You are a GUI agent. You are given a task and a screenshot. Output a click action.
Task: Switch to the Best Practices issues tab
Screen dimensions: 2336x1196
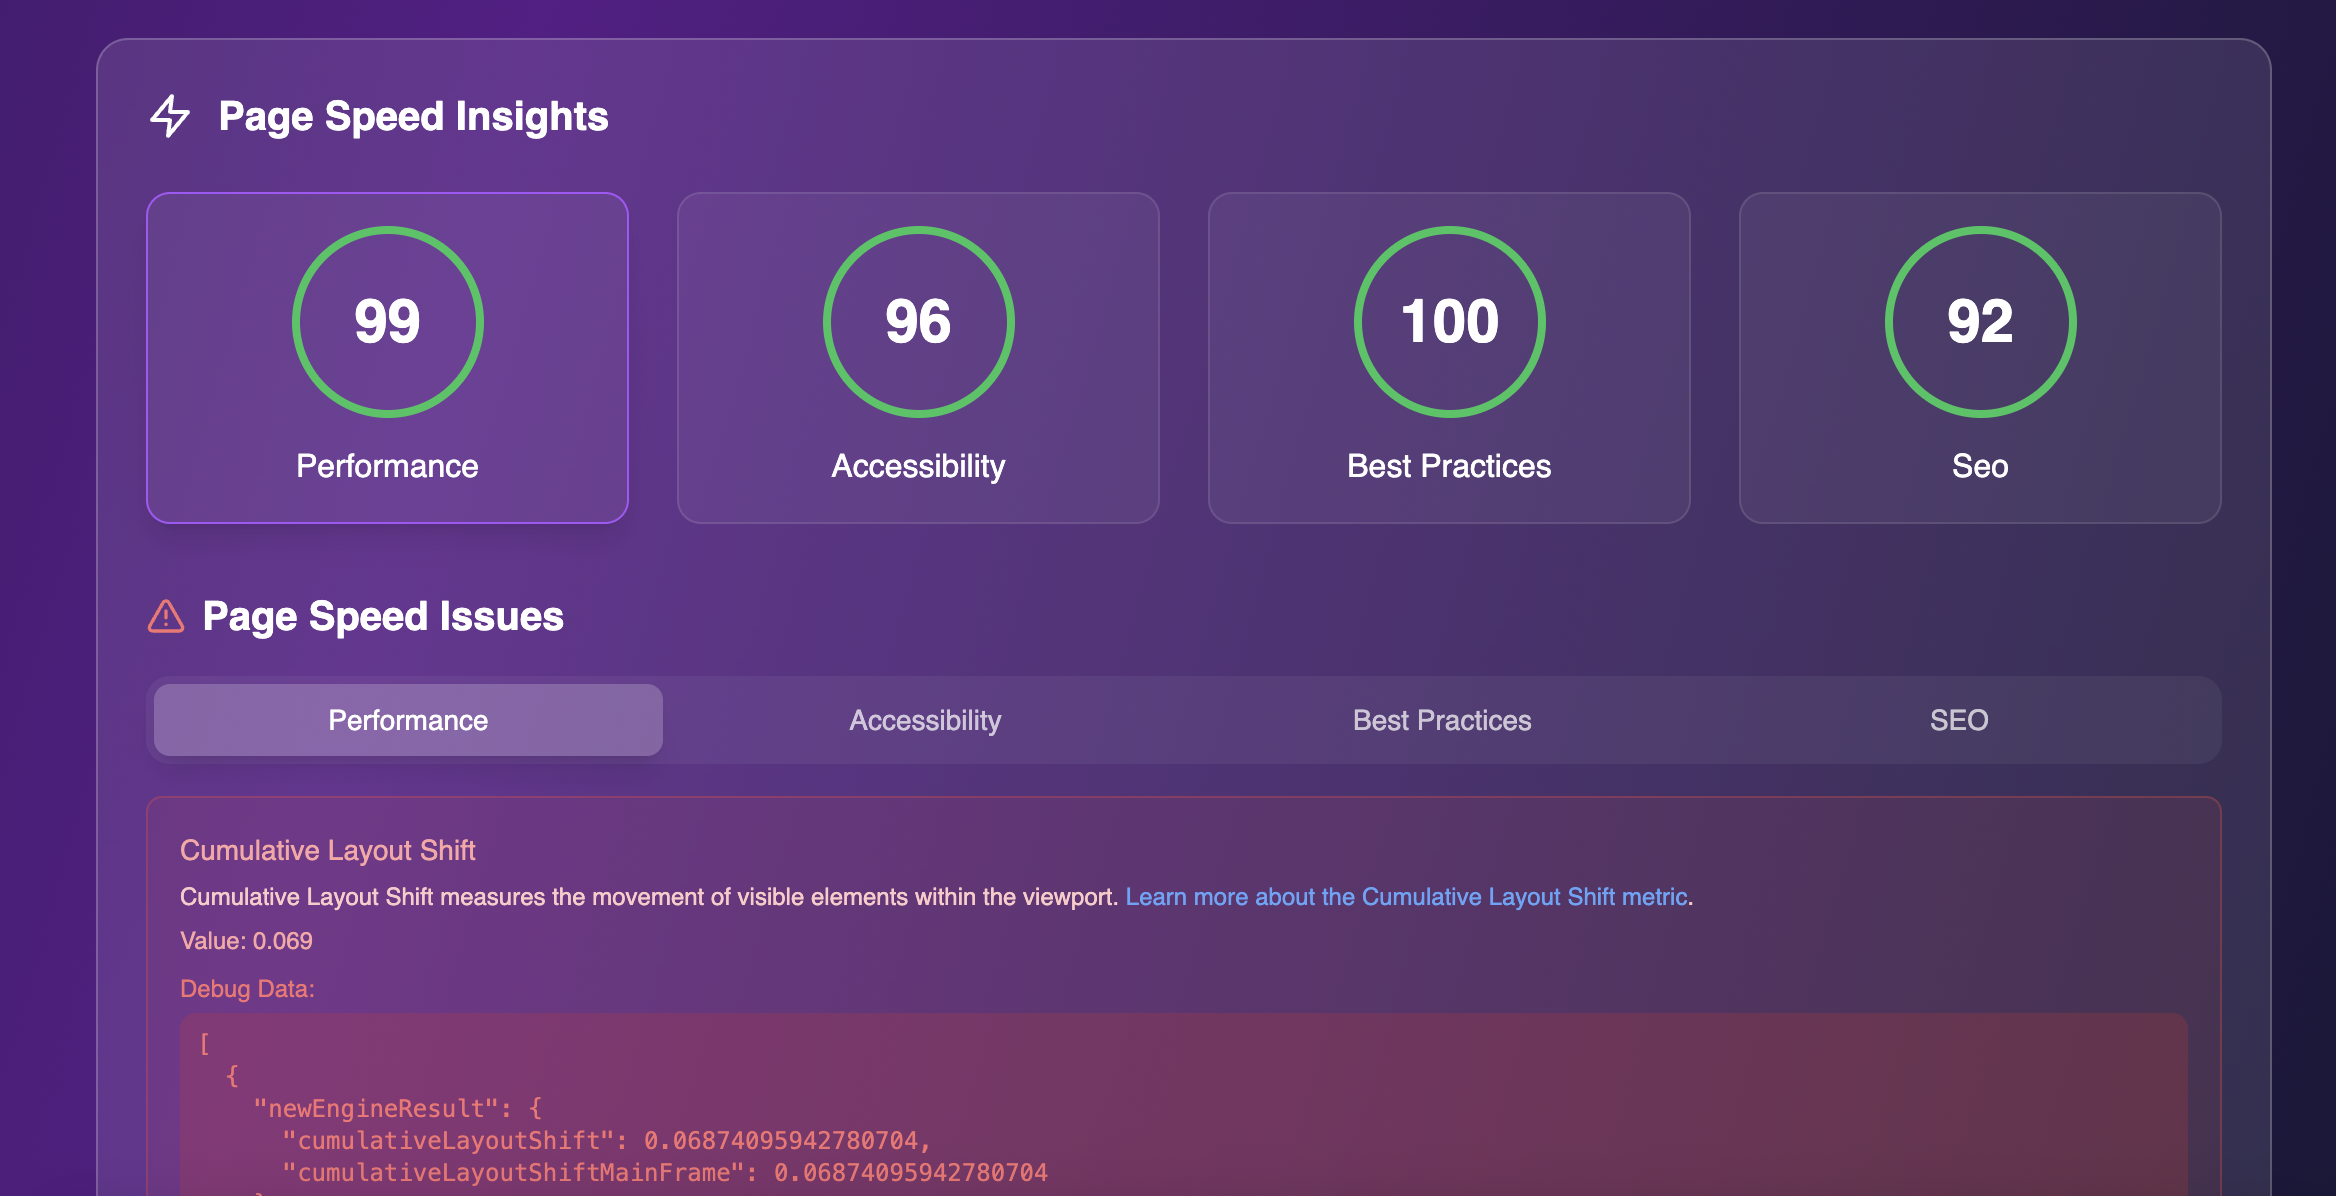1442,720
